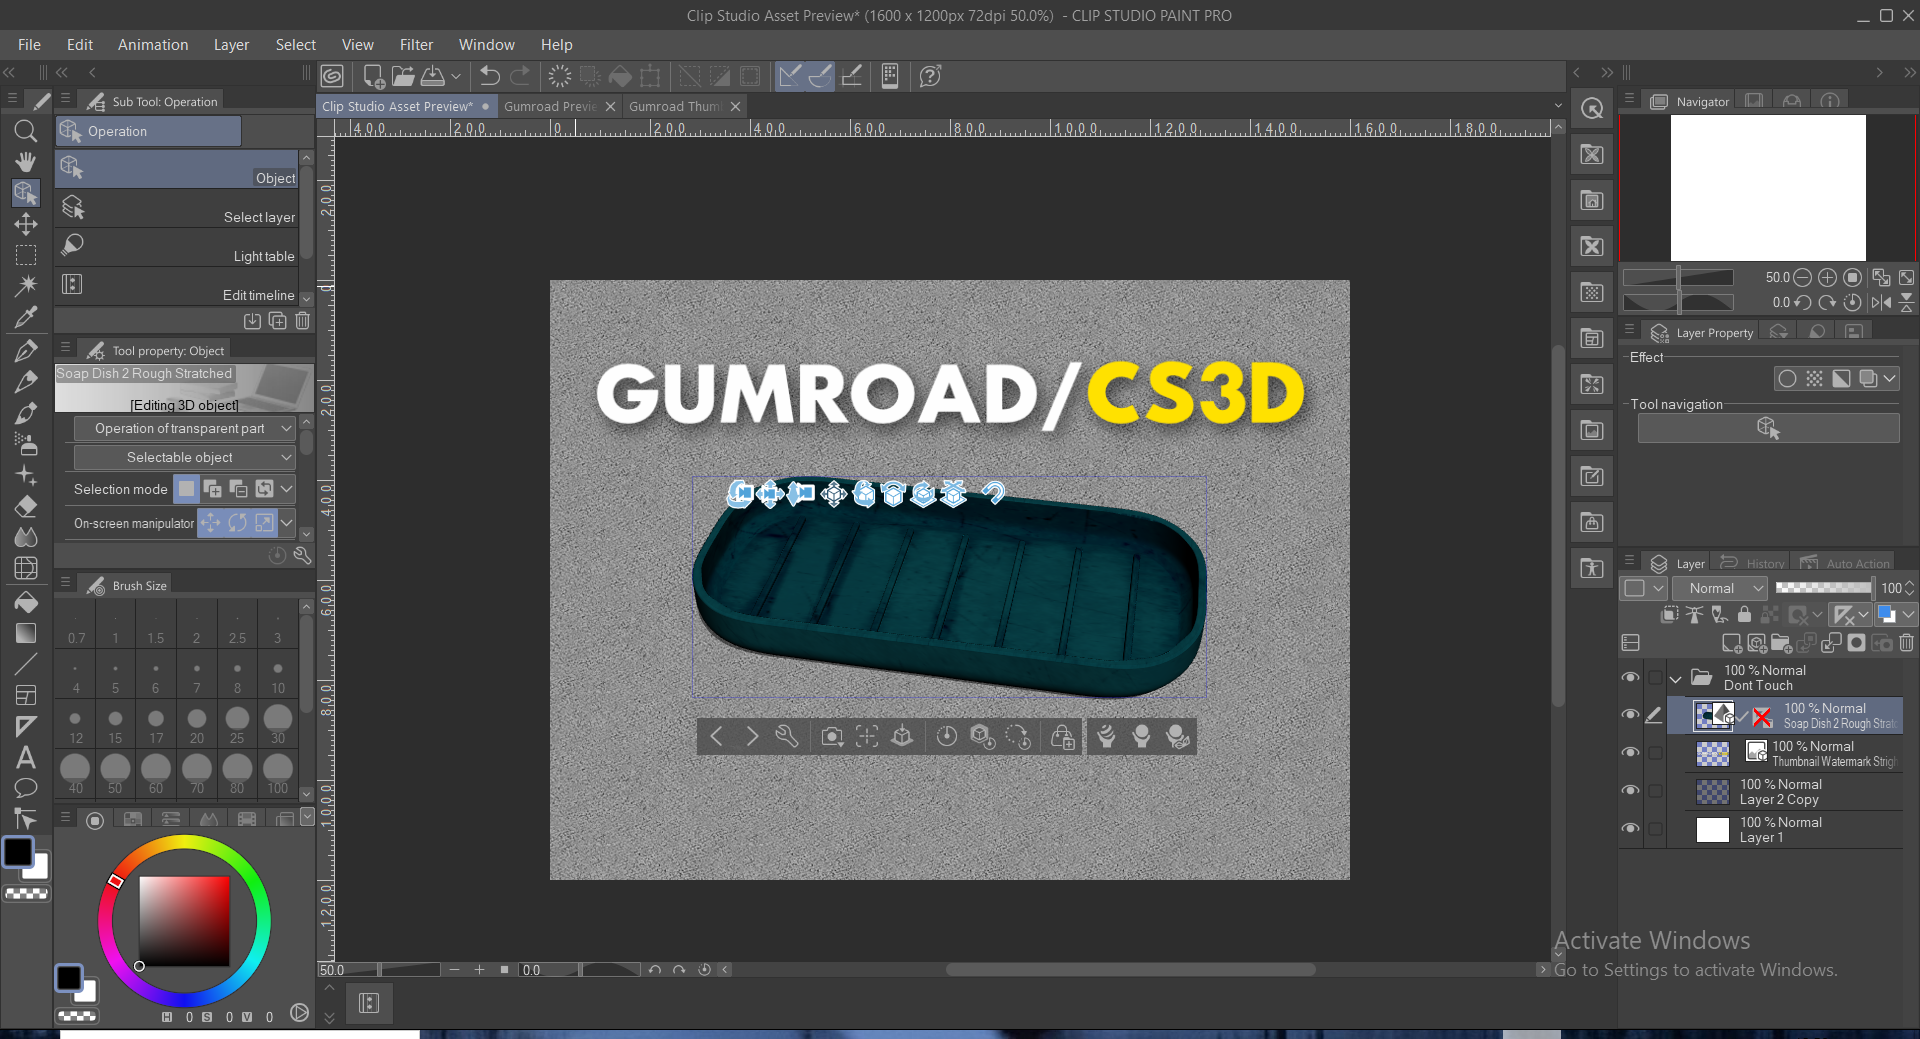1920x1039 pixels.
Task: Enable the Border effect in Layer Property
Action: pos(1787,378)
